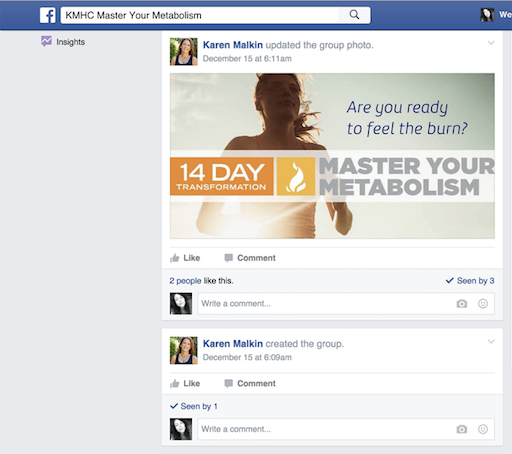Like the updated group photo post
512x454 pixels.
[185, 258]
